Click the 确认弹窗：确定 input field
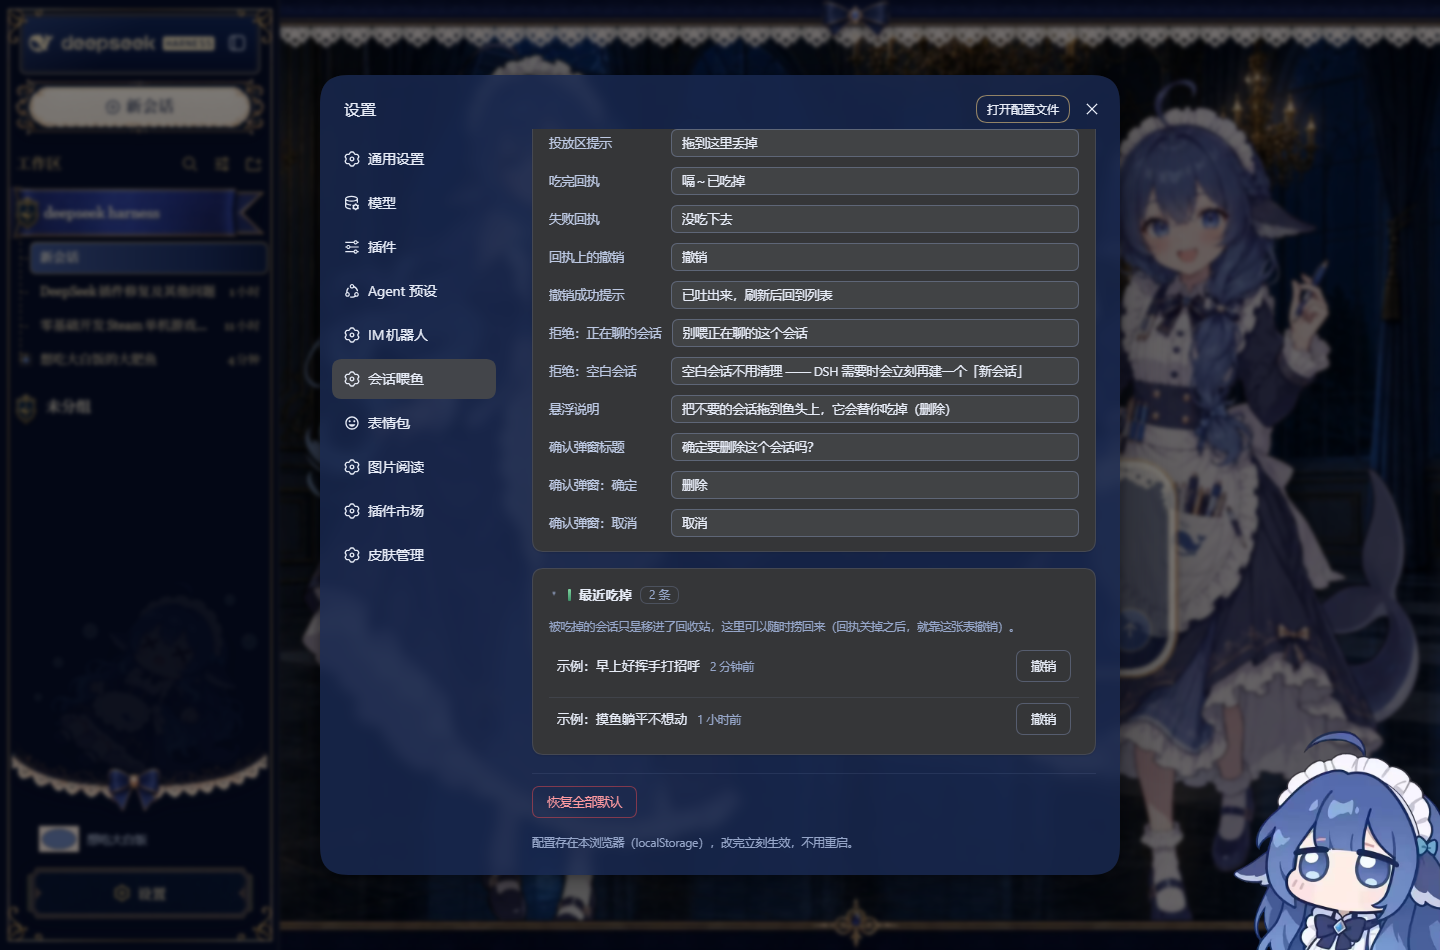1440x950 pixels. (875, 485)
